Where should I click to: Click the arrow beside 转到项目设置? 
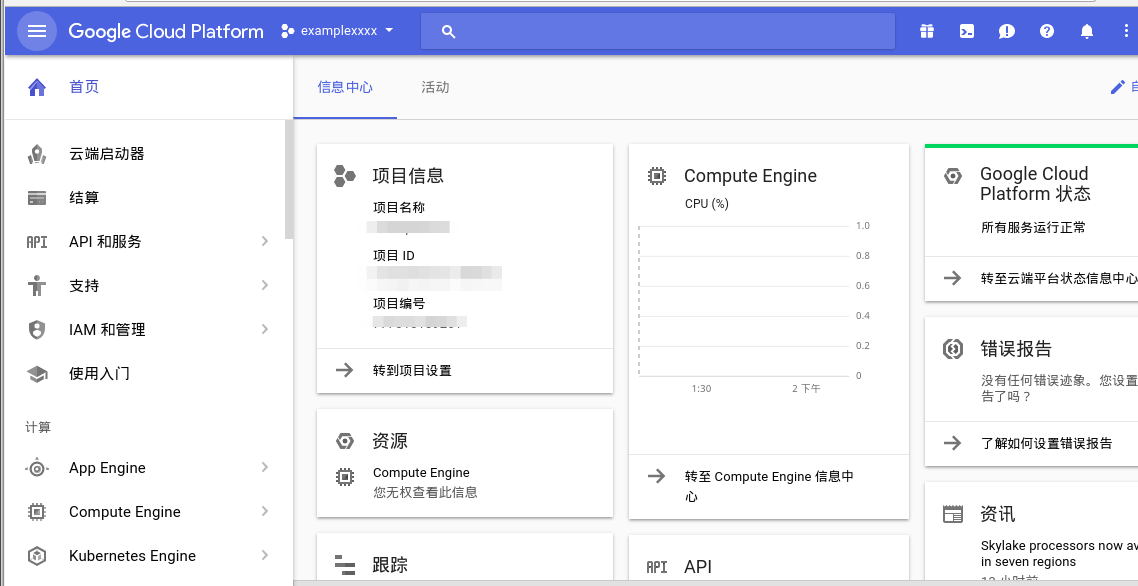[345, 370]
